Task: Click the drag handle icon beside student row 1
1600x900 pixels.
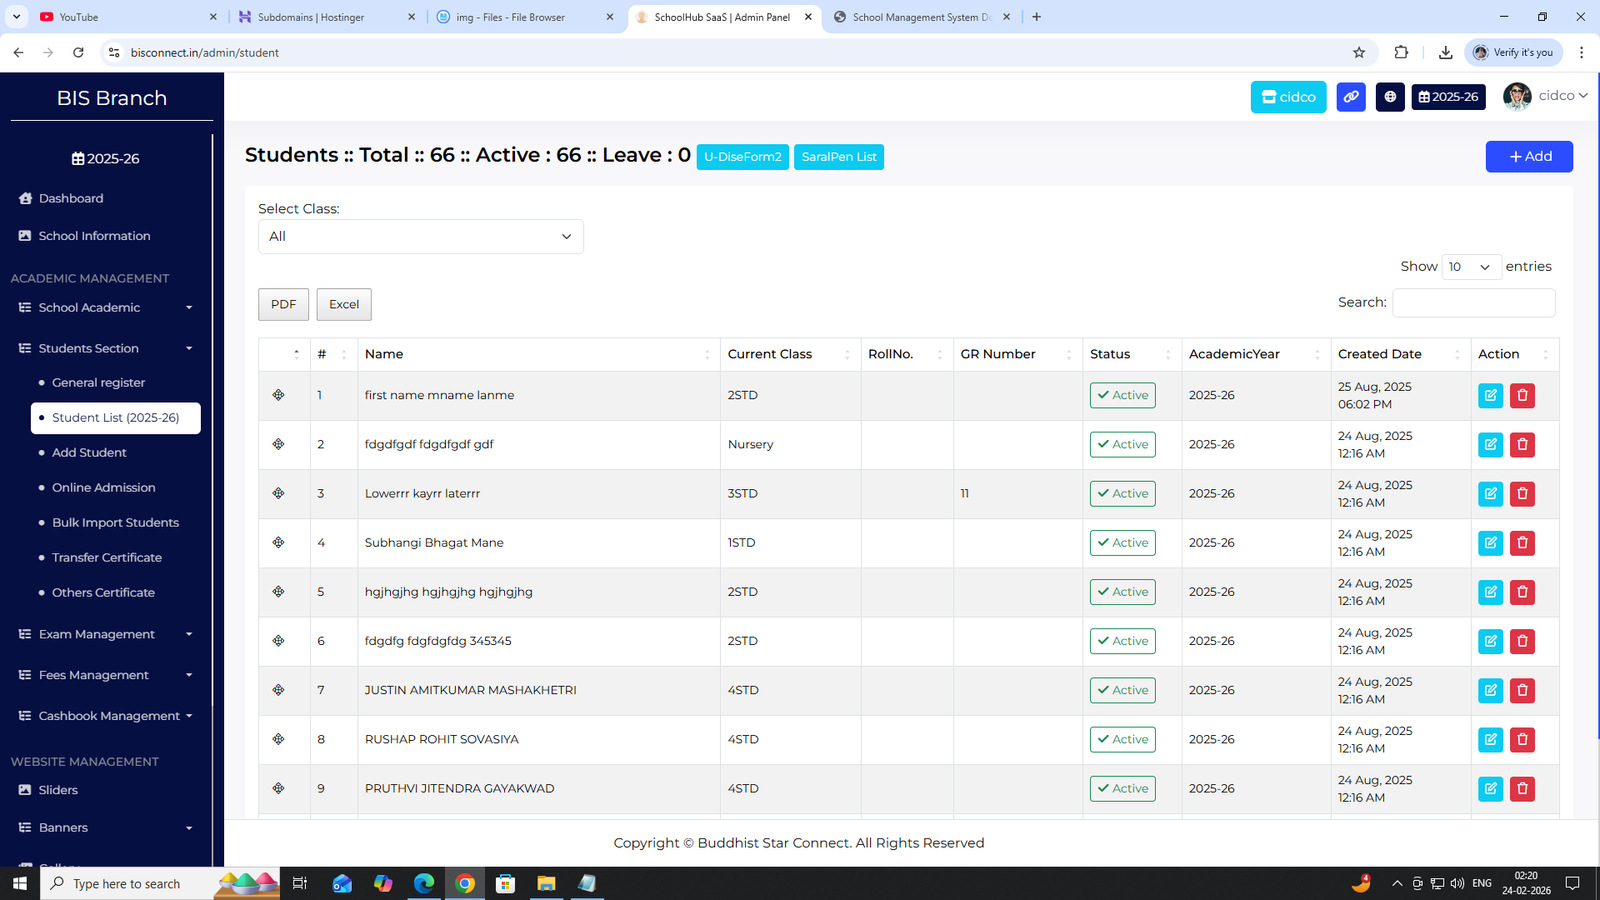Action: (278, 395)
